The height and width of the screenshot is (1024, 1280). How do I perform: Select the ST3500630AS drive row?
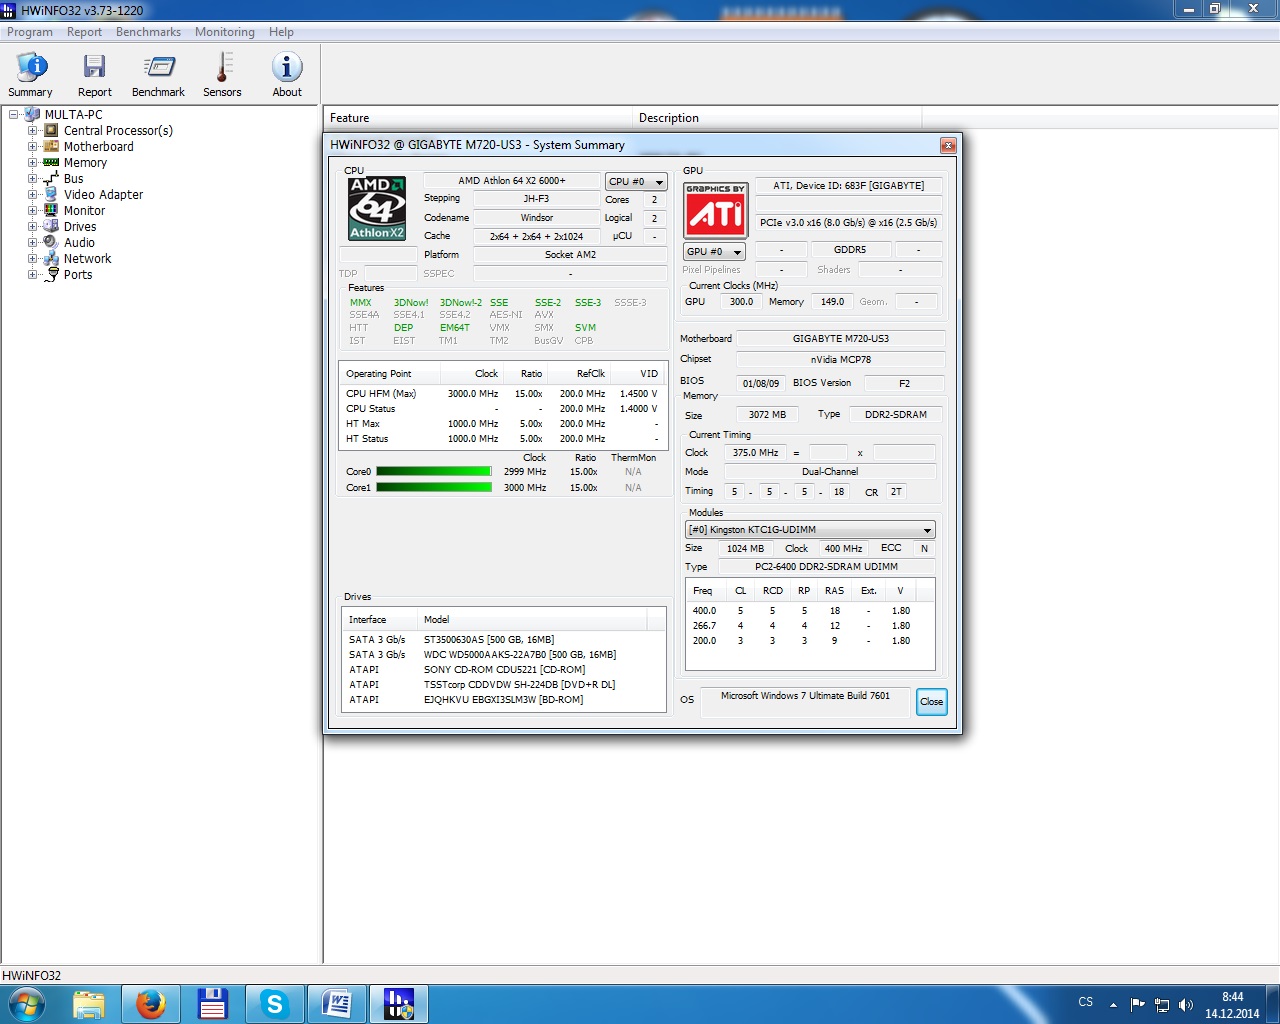tap(504, 639)
